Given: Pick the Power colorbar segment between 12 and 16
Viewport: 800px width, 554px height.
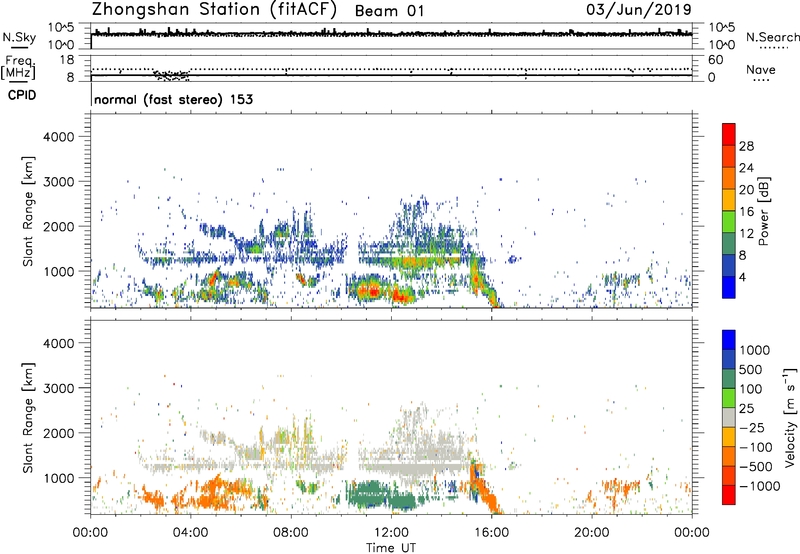Looking at the screenshot, I should tap(729, 222).
